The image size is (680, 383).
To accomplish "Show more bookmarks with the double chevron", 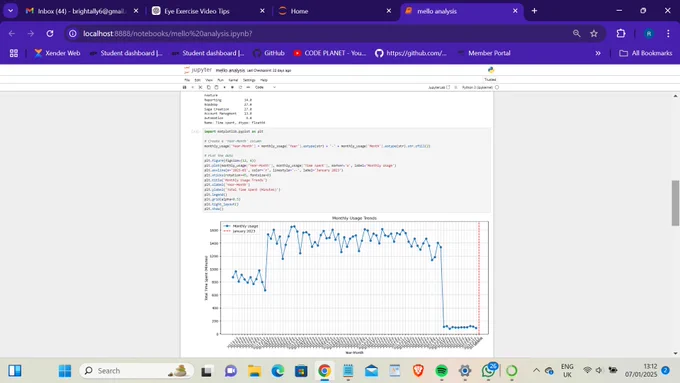I will point(598,53).
